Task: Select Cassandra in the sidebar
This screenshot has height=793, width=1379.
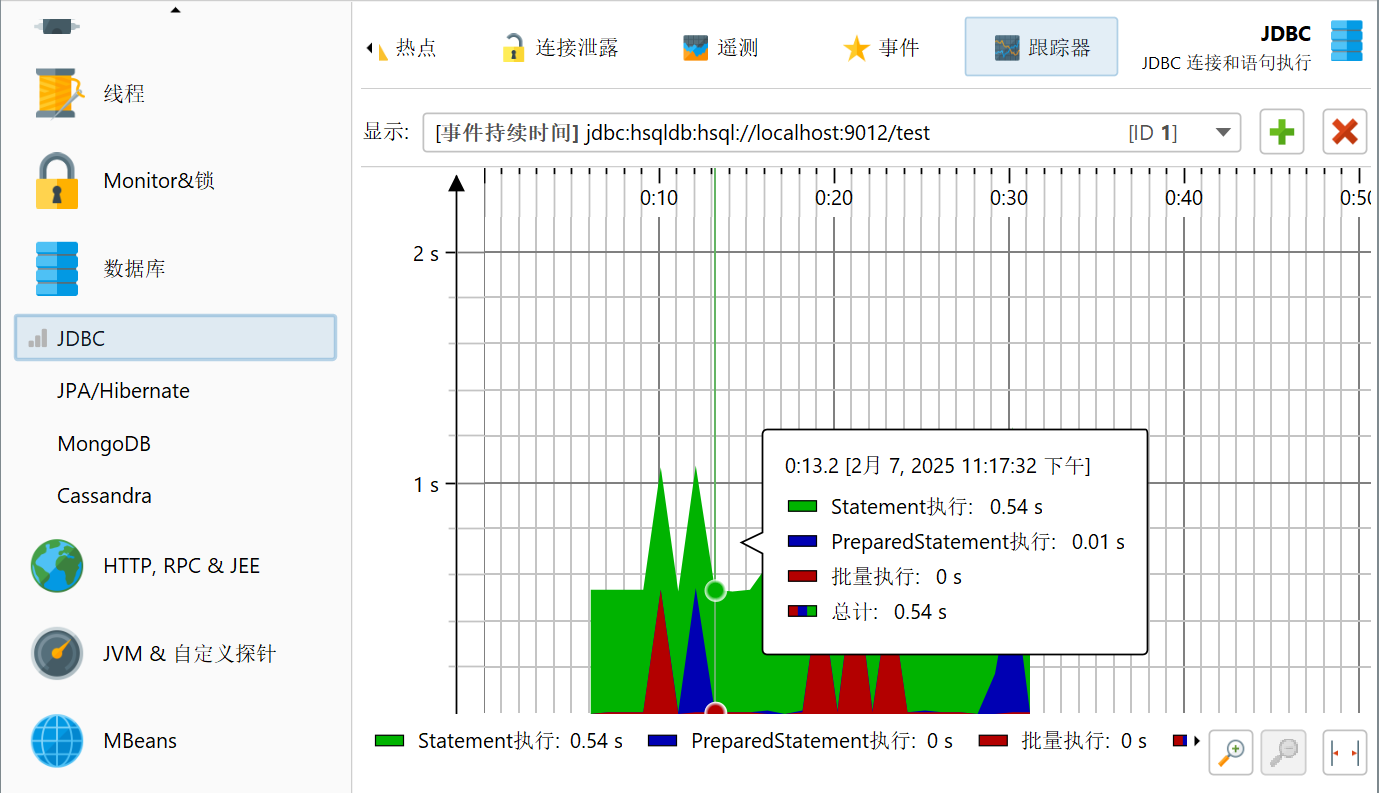Action: click(x=104, y=496)
